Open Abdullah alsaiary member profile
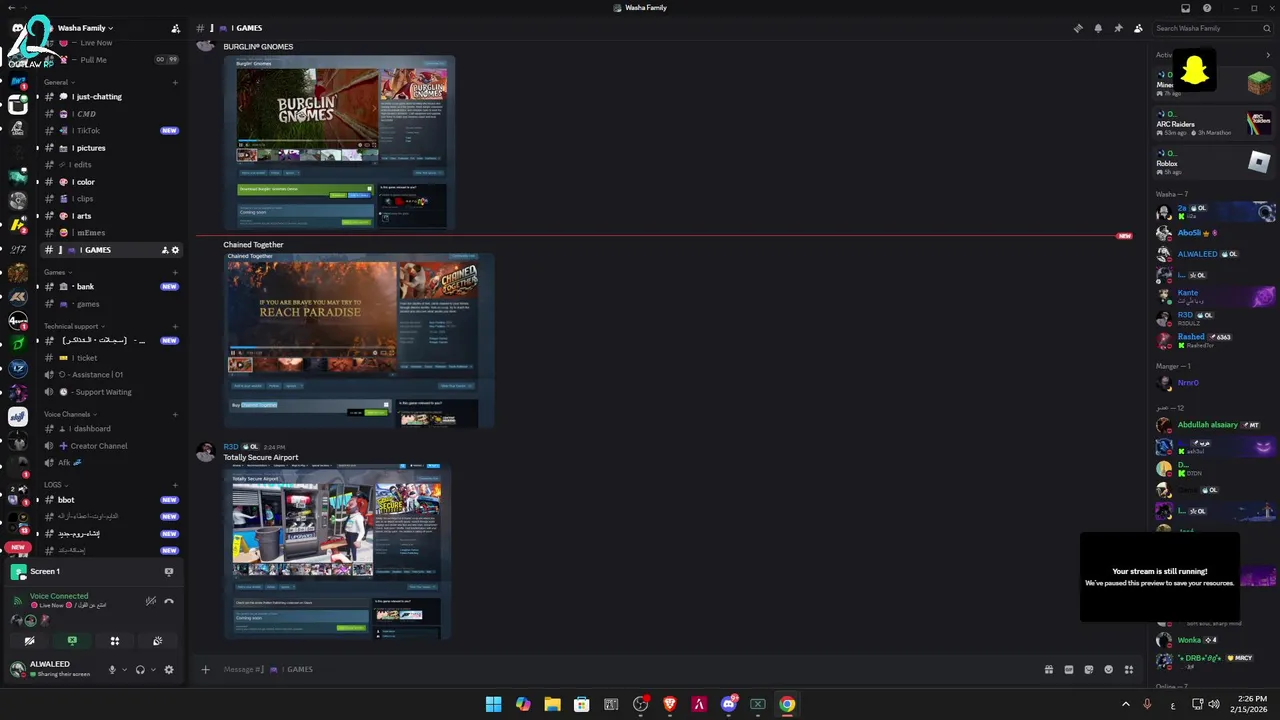Screen dimensions: 1280x720 point(1213,425)
